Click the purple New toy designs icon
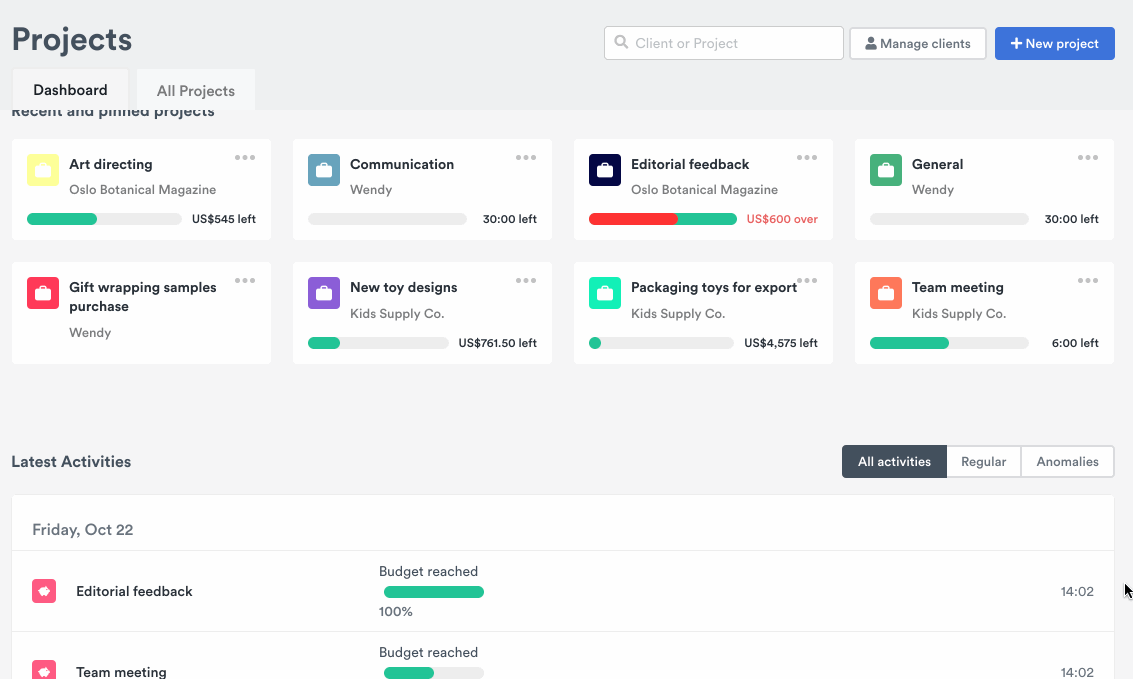 [x=323, y=293]
